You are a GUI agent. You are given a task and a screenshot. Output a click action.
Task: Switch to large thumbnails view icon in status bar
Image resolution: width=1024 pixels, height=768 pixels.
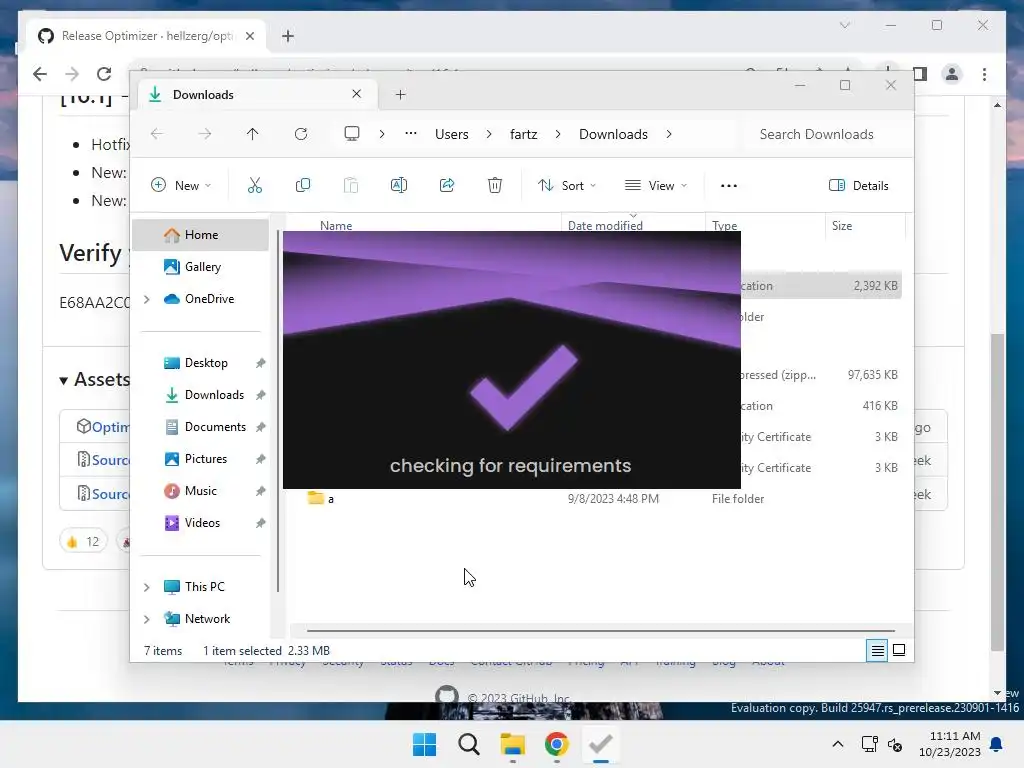point(899,650)
